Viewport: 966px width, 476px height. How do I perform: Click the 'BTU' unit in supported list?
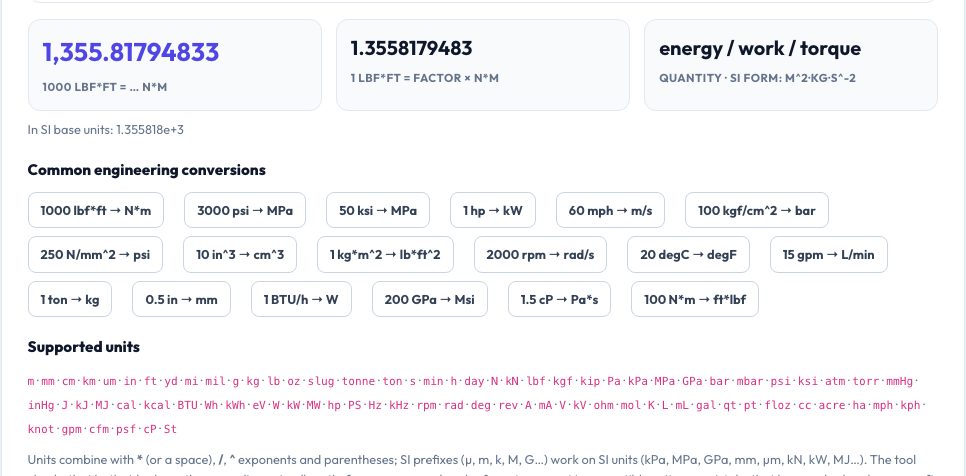pos(187,405)
